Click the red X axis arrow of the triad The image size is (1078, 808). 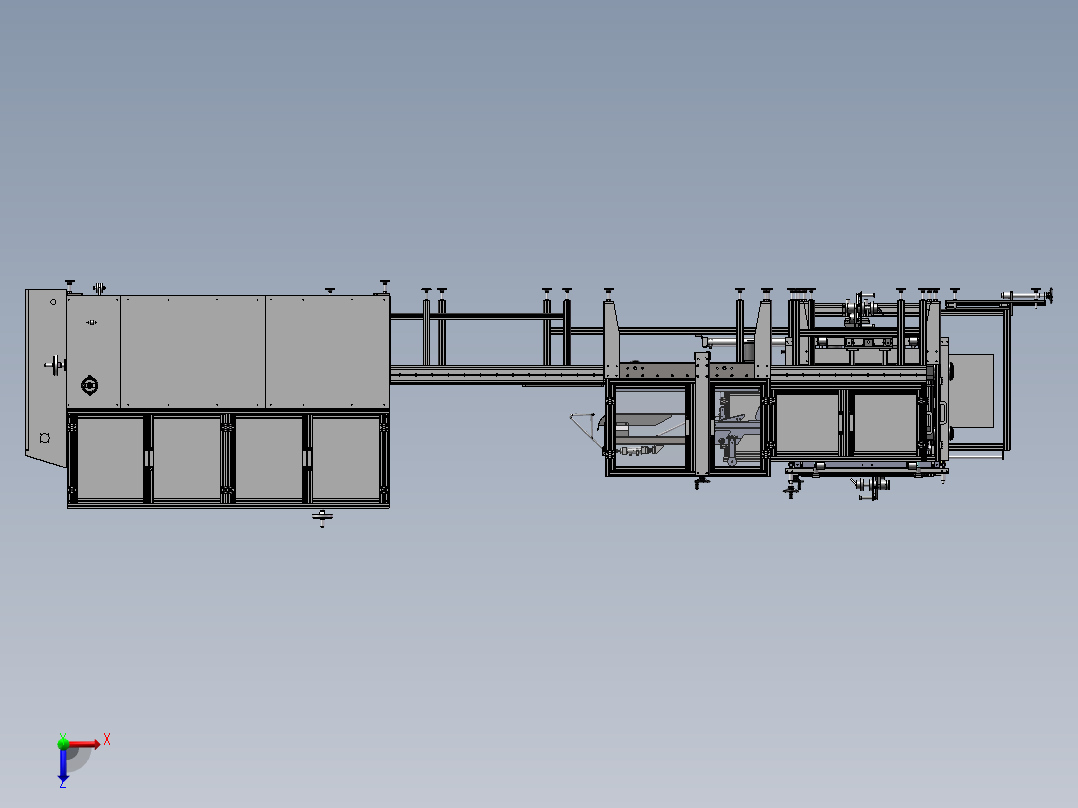pos(85,744)
